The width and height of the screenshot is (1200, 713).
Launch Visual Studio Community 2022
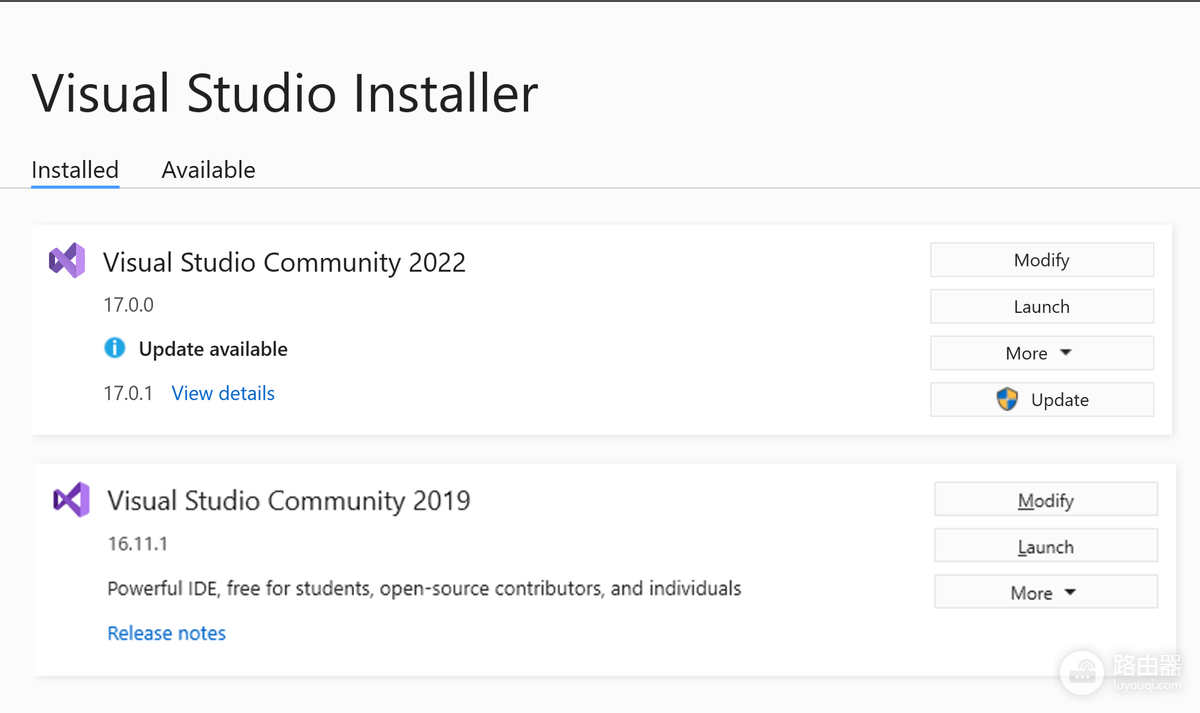coord(1042,307)
